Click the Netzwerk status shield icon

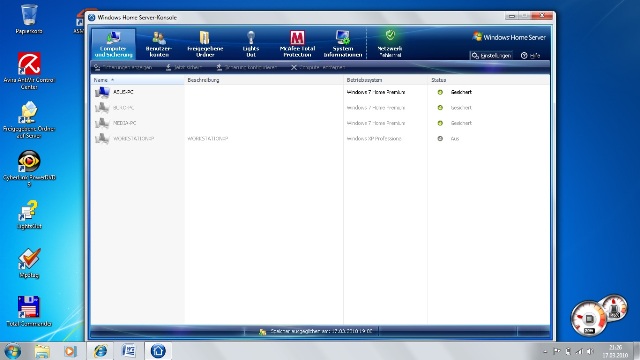coord(390,35)
